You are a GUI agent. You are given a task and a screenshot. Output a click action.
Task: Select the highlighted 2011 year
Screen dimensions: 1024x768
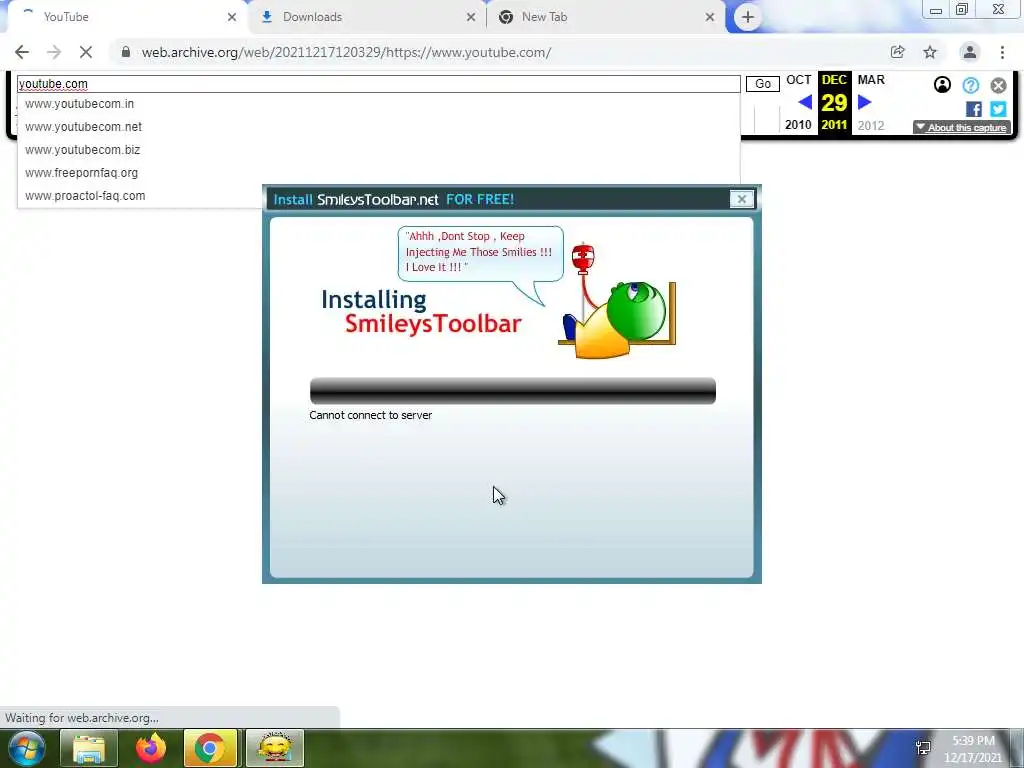pos(834,125)
